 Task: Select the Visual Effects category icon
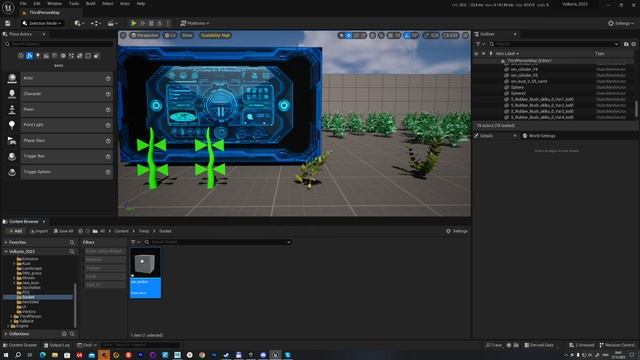point(63,56)
